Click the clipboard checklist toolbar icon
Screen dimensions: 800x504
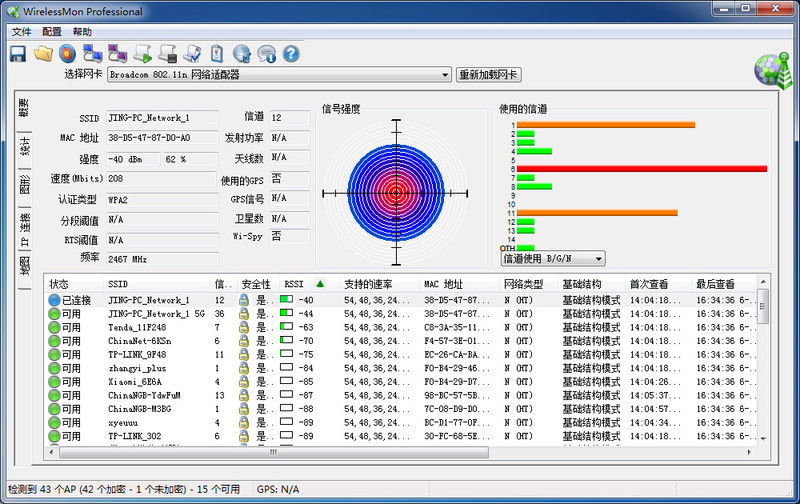pos(217,54)
